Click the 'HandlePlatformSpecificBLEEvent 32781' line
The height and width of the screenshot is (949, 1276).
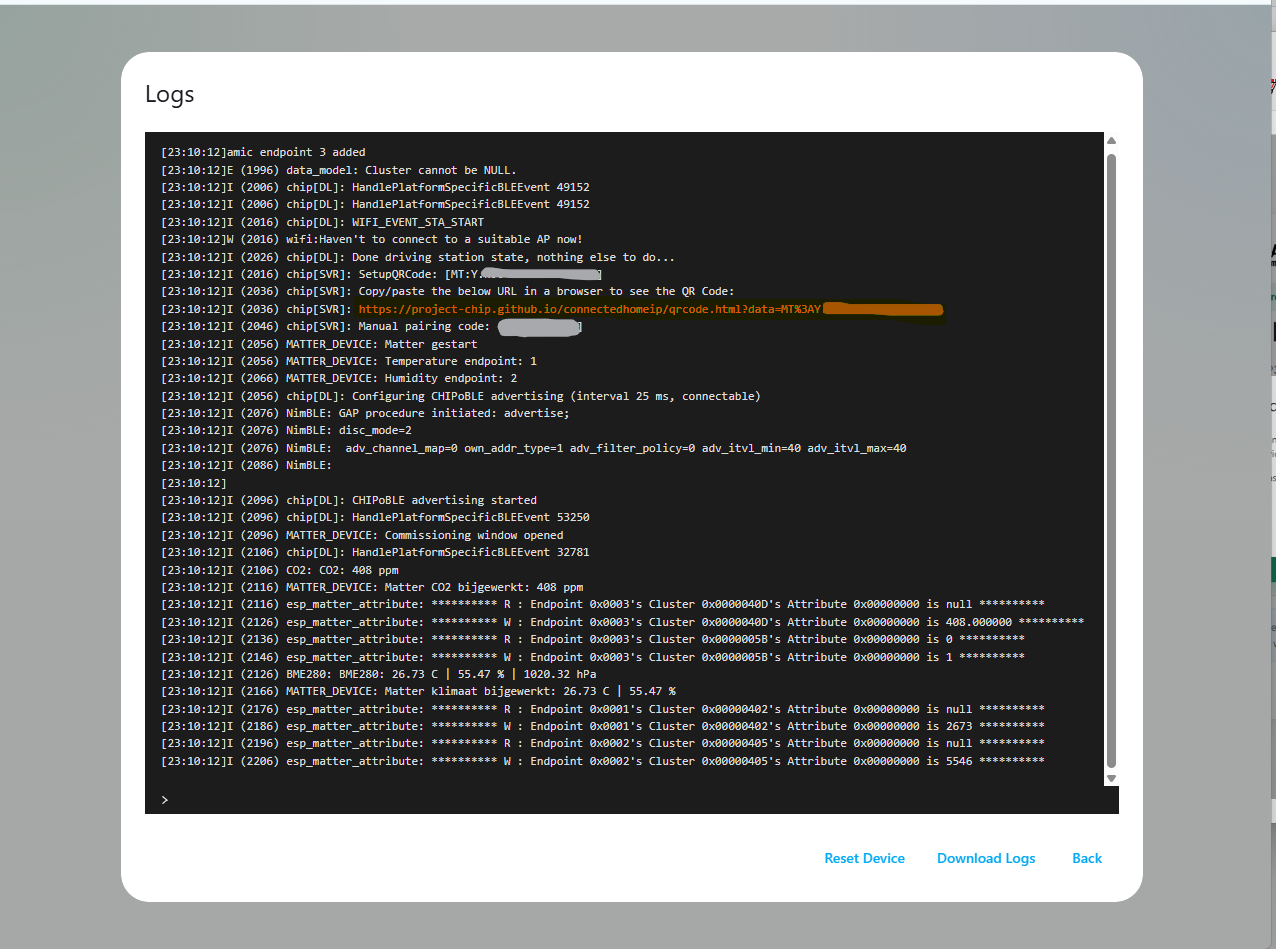[x=375, y=552]
